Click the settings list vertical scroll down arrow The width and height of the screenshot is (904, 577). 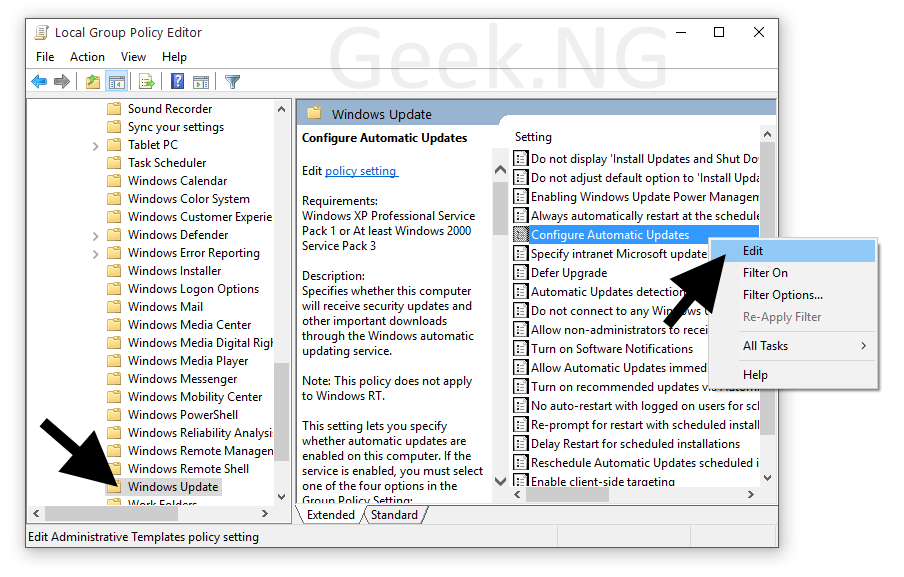point(767,477)
